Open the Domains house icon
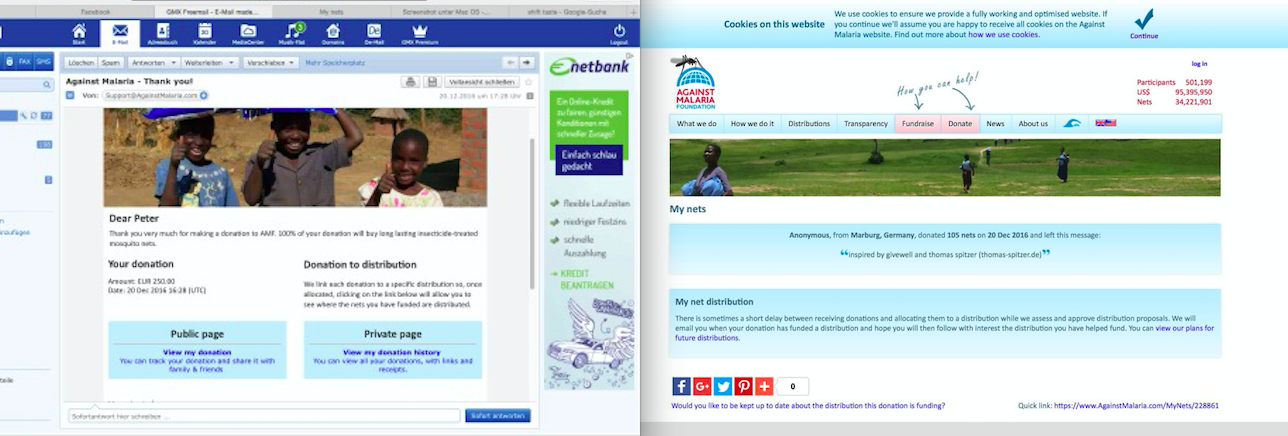The height and width of the screenshot is (436, 1288). [x=333, y=33]
